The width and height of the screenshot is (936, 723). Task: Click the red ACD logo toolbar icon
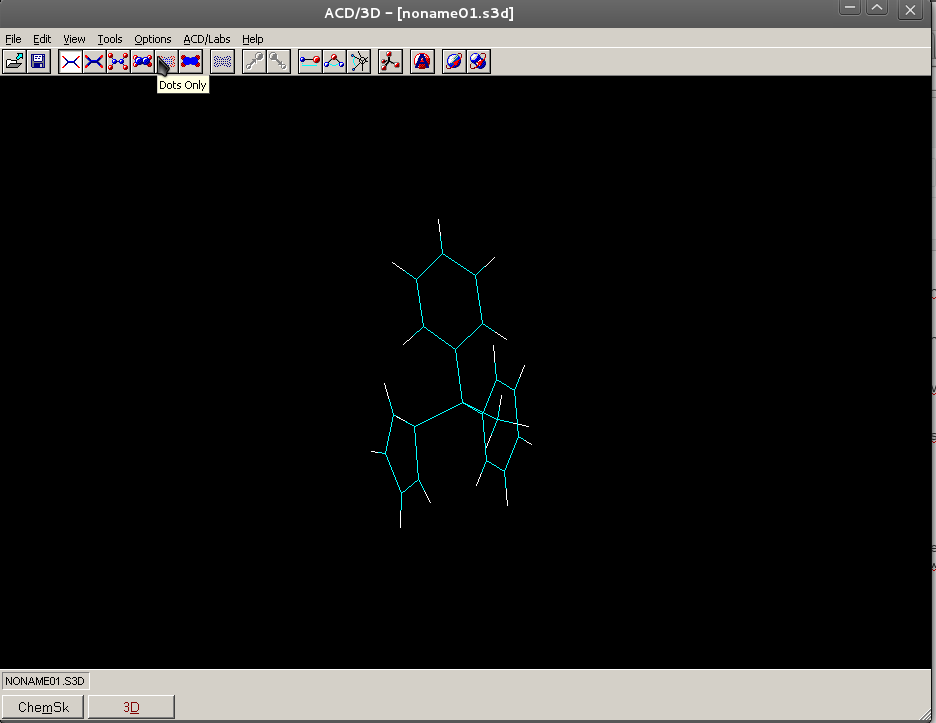tap(421, 61)
